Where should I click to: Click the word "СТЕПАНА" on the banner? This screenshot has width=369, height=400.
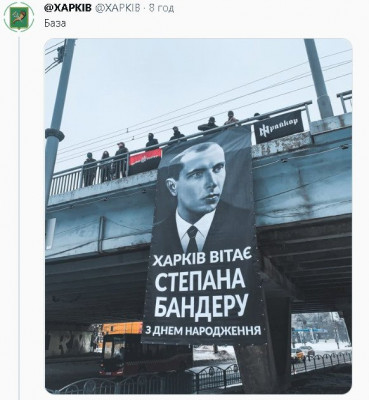pos(200,280)
